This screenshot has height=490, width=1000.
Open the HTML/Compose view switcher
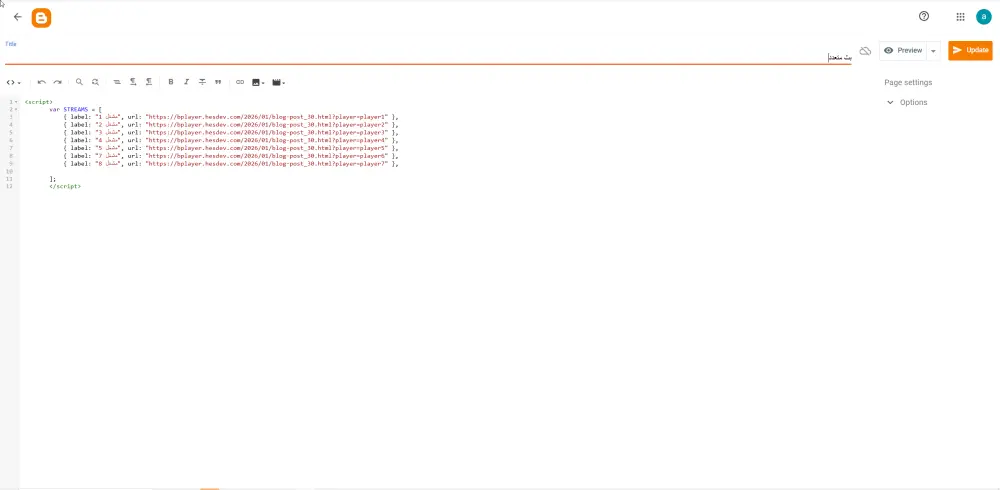[x=13, y=82]
